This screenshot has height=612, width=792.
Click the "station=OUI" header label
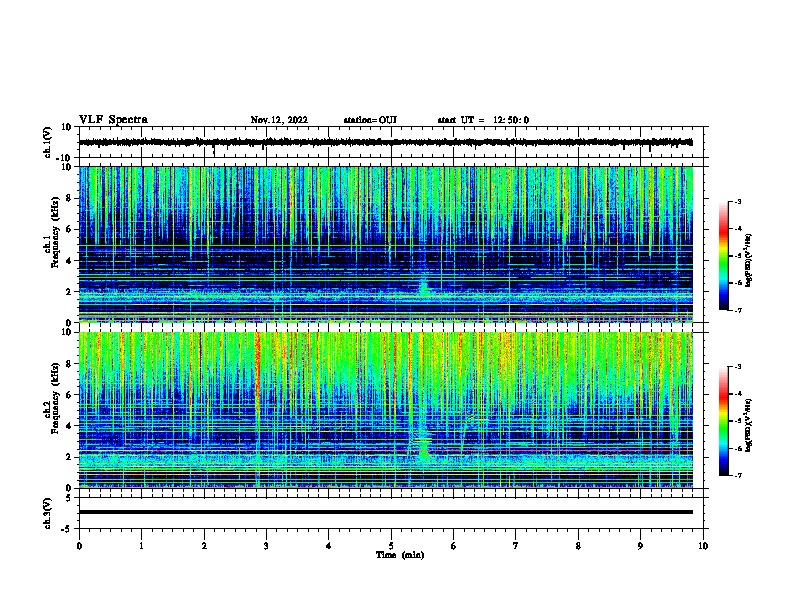[x=370, y=120]
